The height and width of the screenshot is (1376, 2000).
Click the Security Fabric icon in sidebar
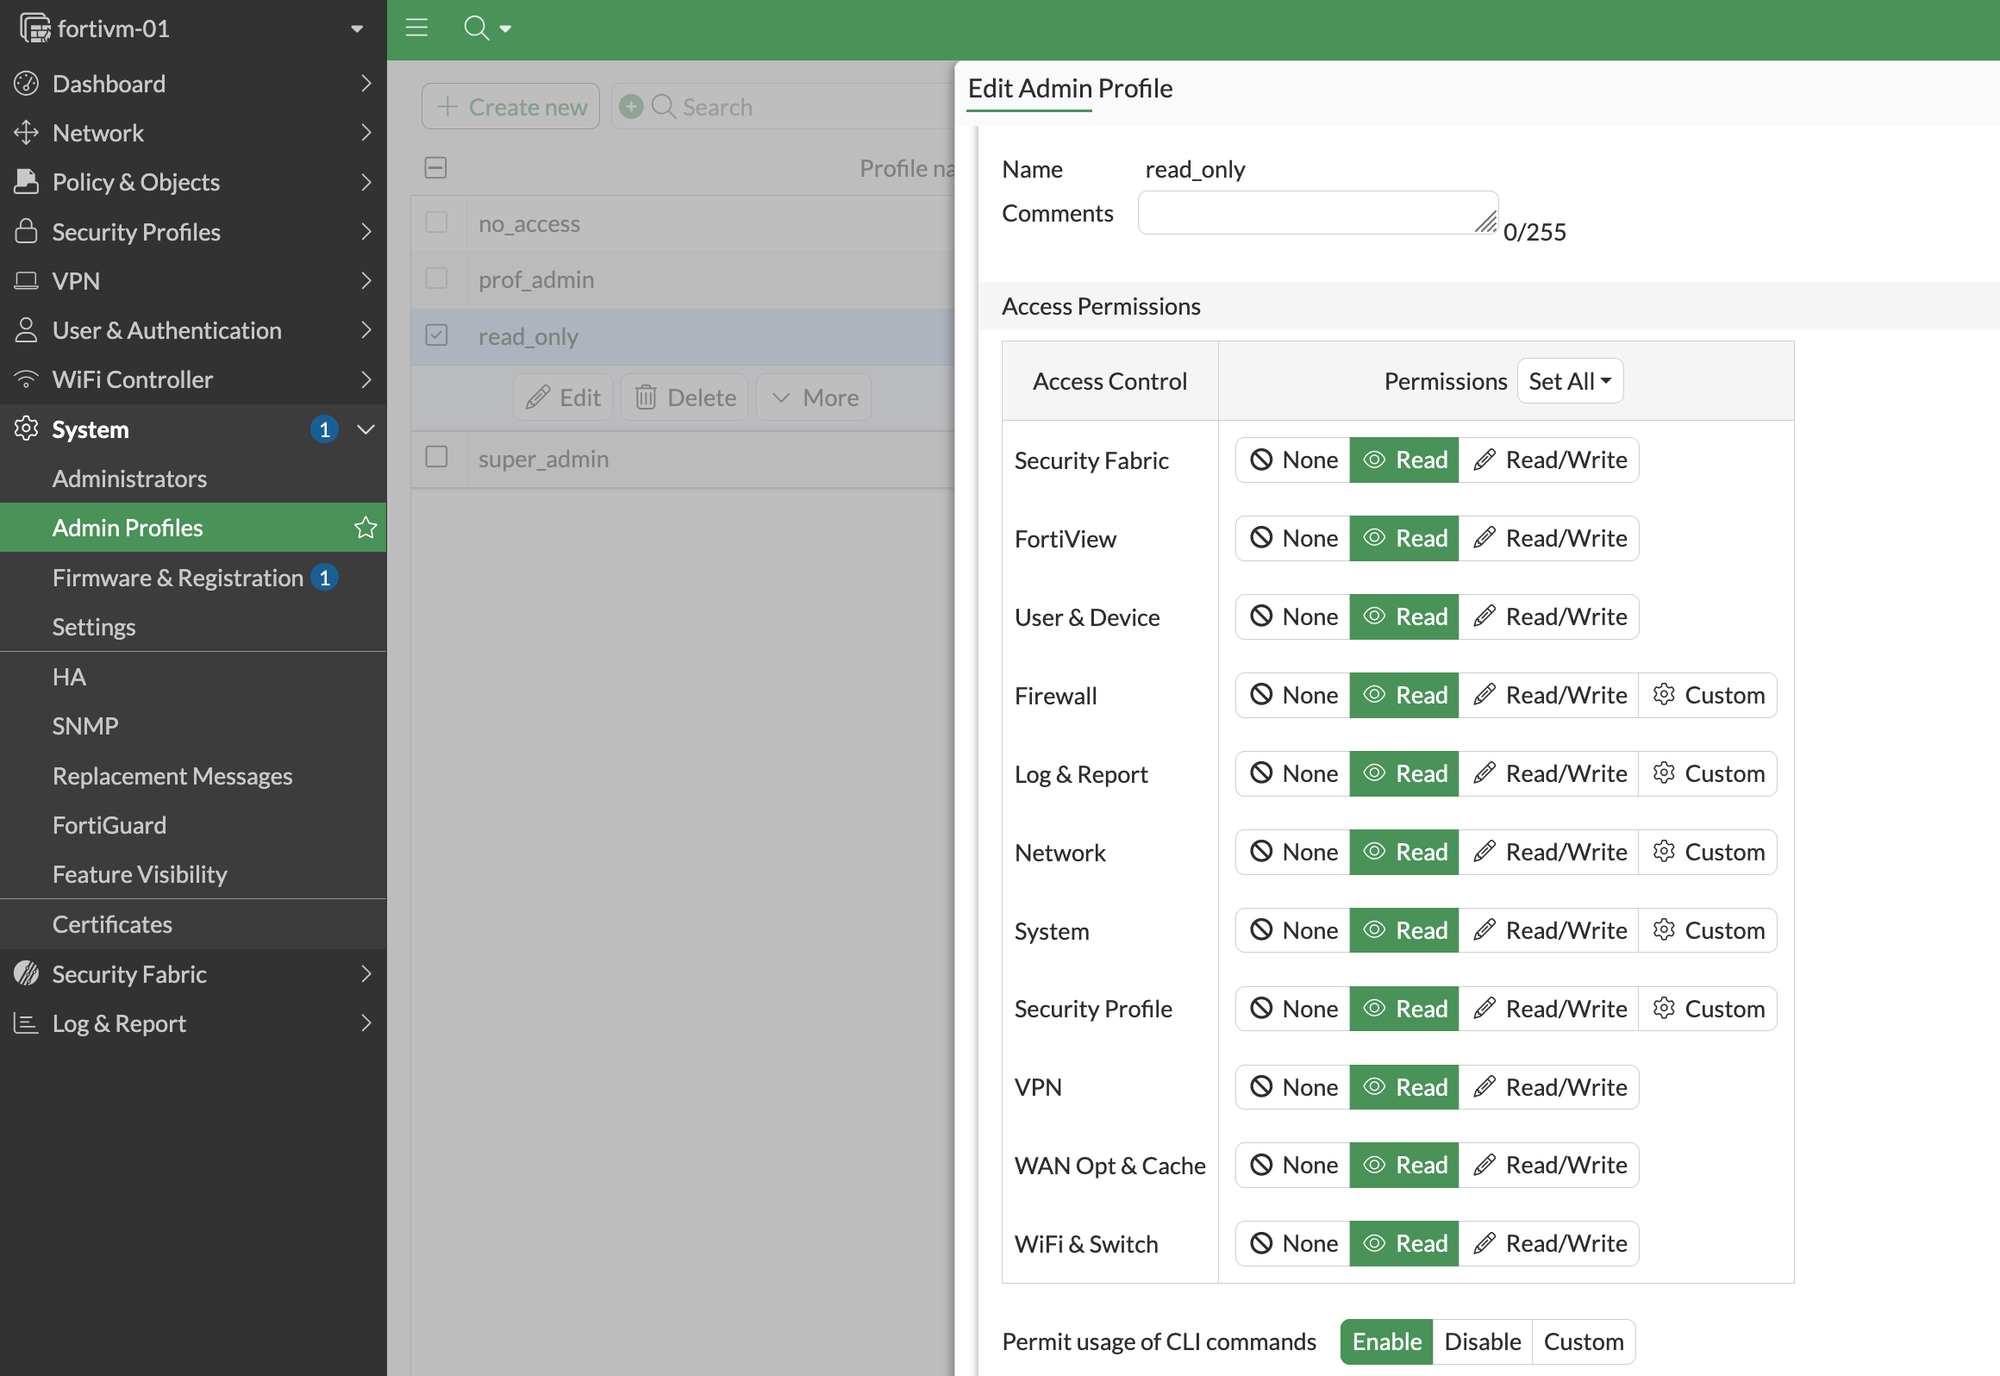tap(26, 974)
